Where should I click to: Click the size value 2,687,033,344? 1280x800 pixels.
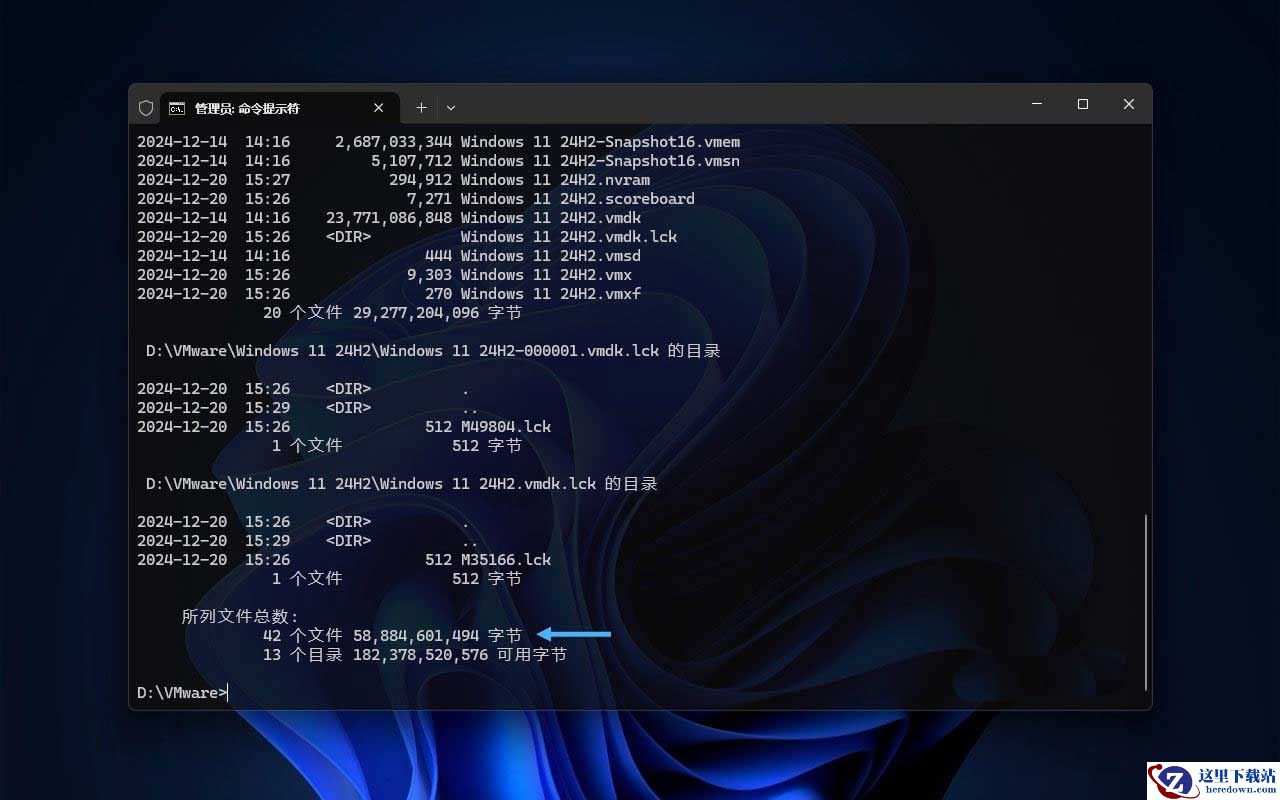394,142
